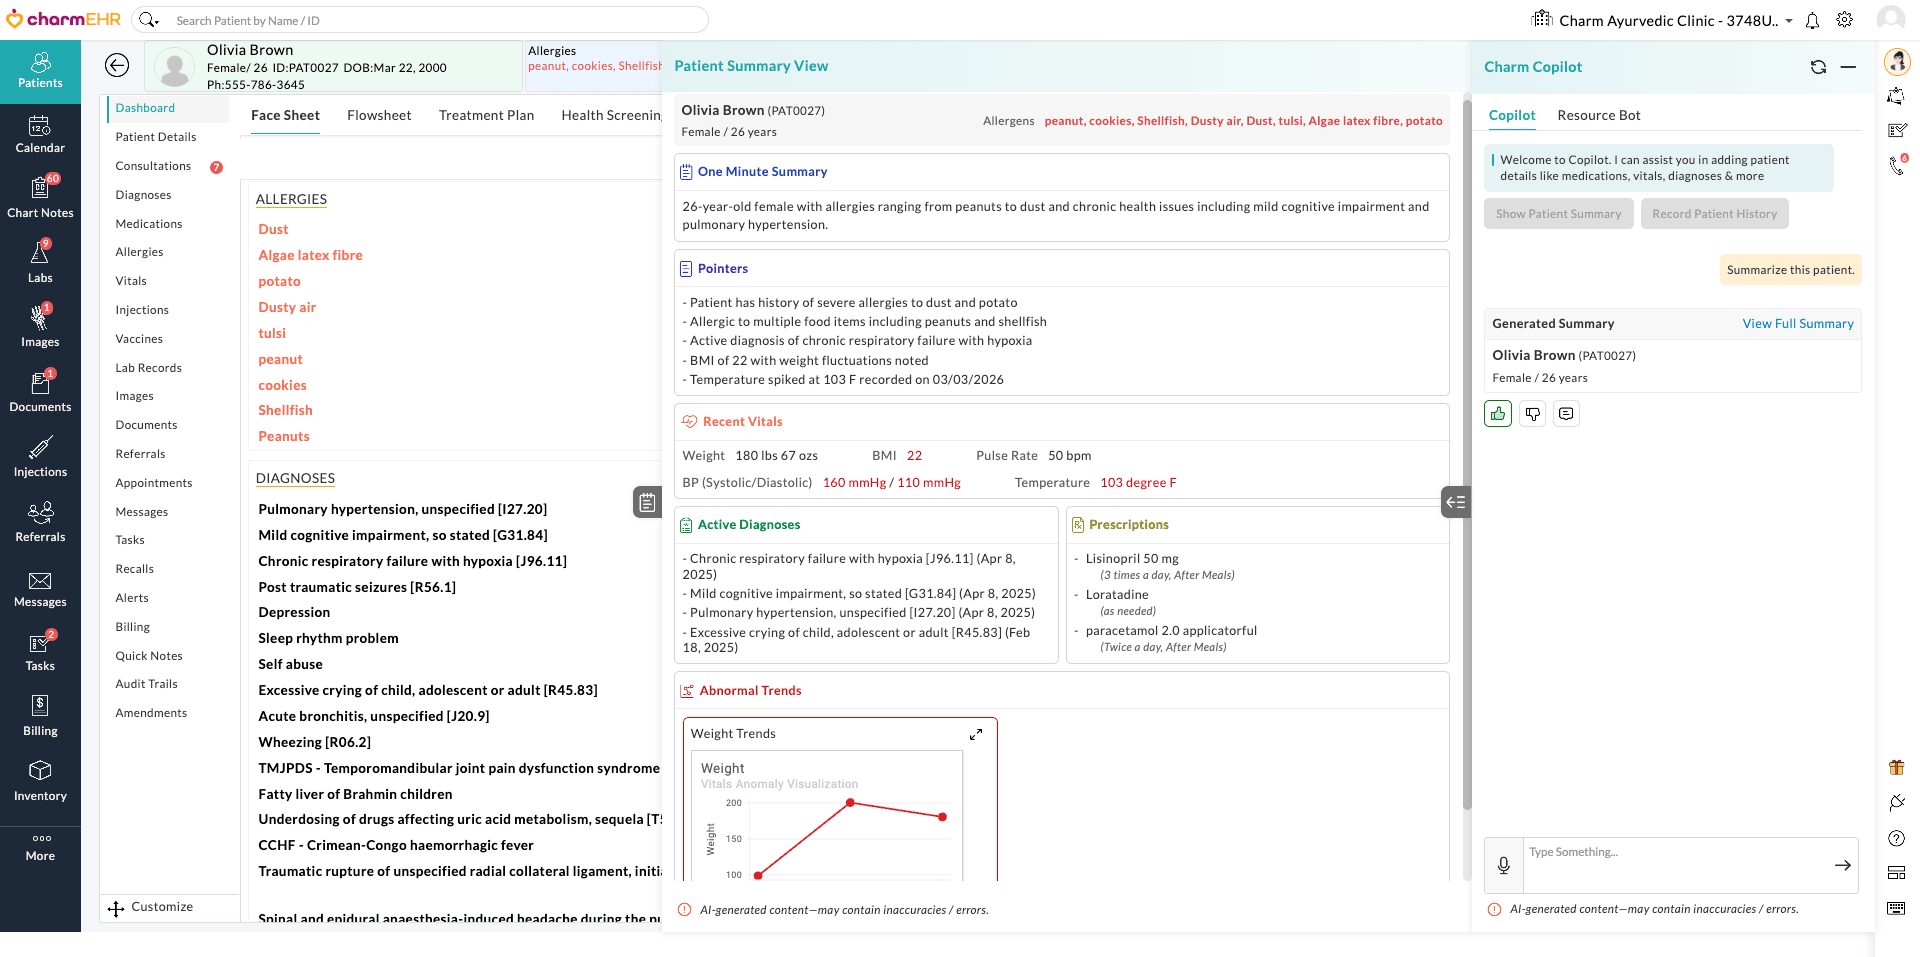Open Vitals in left menu
The image size is (1920, 957).
pyautogui.click(x=130, y=281)
